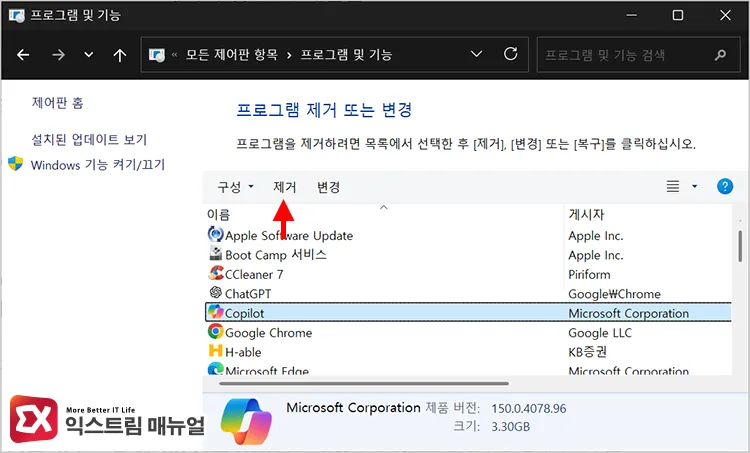Click the Boot Camp icon
750x453 pixels.
click(x=216, y=253)
